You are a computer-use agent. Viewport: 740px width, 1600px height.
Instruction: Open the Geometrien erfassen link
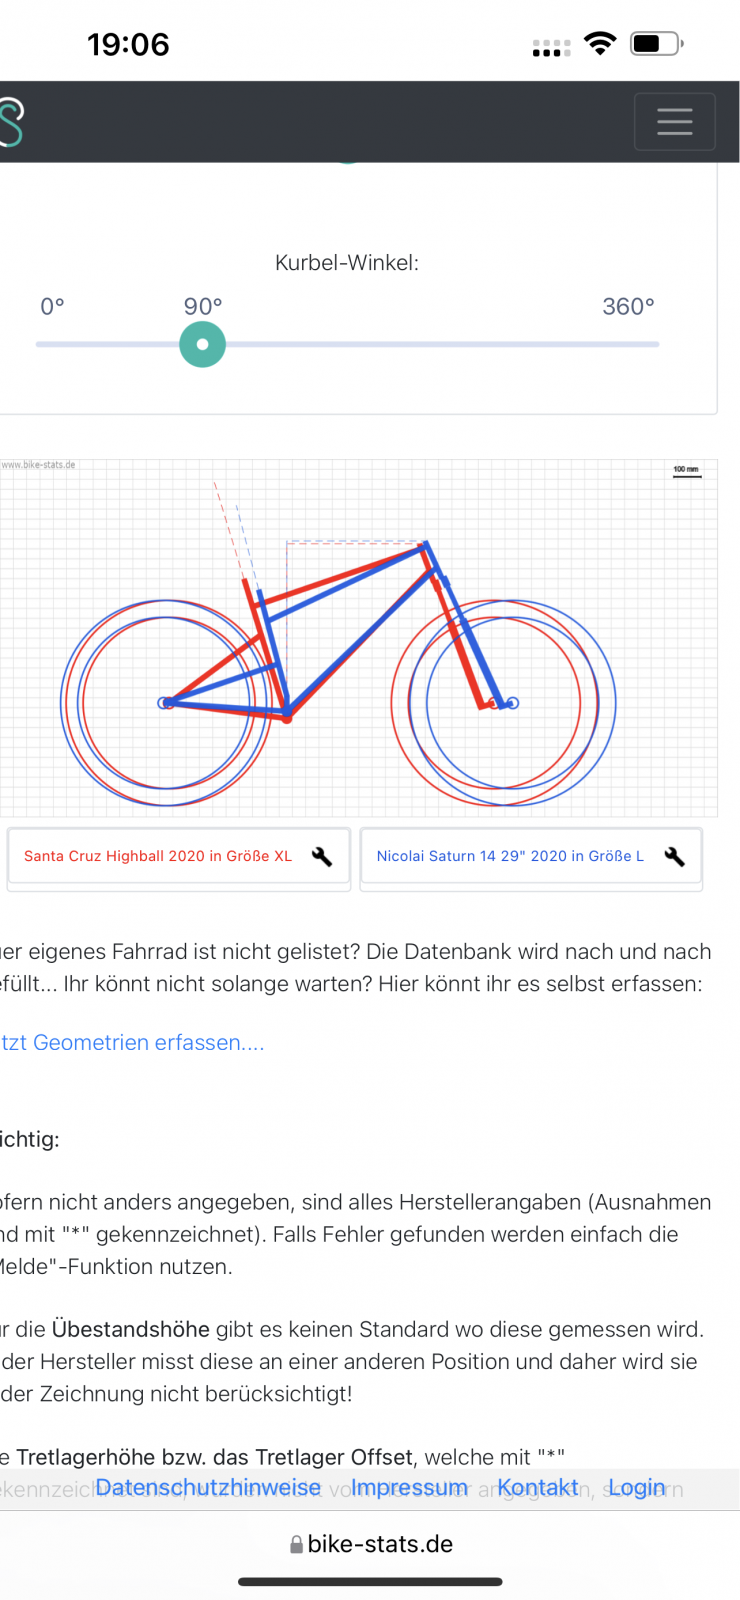tap(132, 1042)
